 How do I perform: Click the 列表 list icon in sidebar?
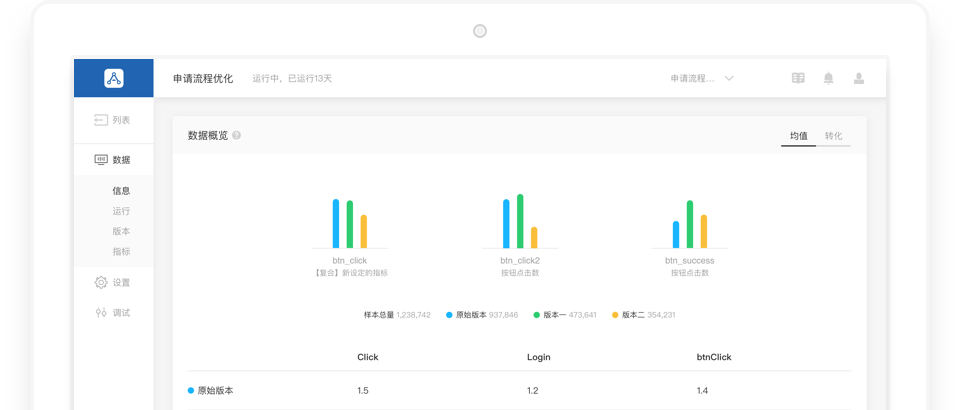pyautogui.click(x=100, y=121)
